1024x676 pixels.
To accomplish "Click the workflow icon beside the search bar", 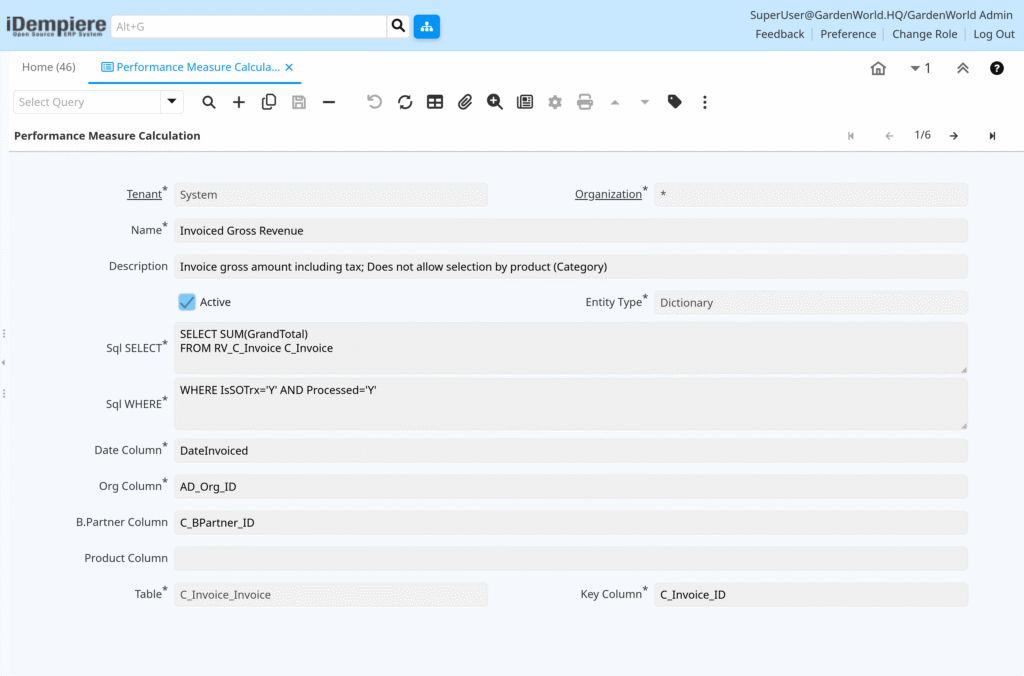I will coord(427,26).
